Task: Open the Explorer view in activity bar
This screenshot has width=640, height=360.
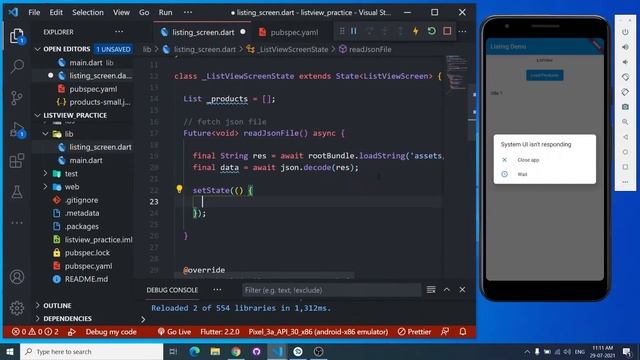Action: [x=17, y=36]
